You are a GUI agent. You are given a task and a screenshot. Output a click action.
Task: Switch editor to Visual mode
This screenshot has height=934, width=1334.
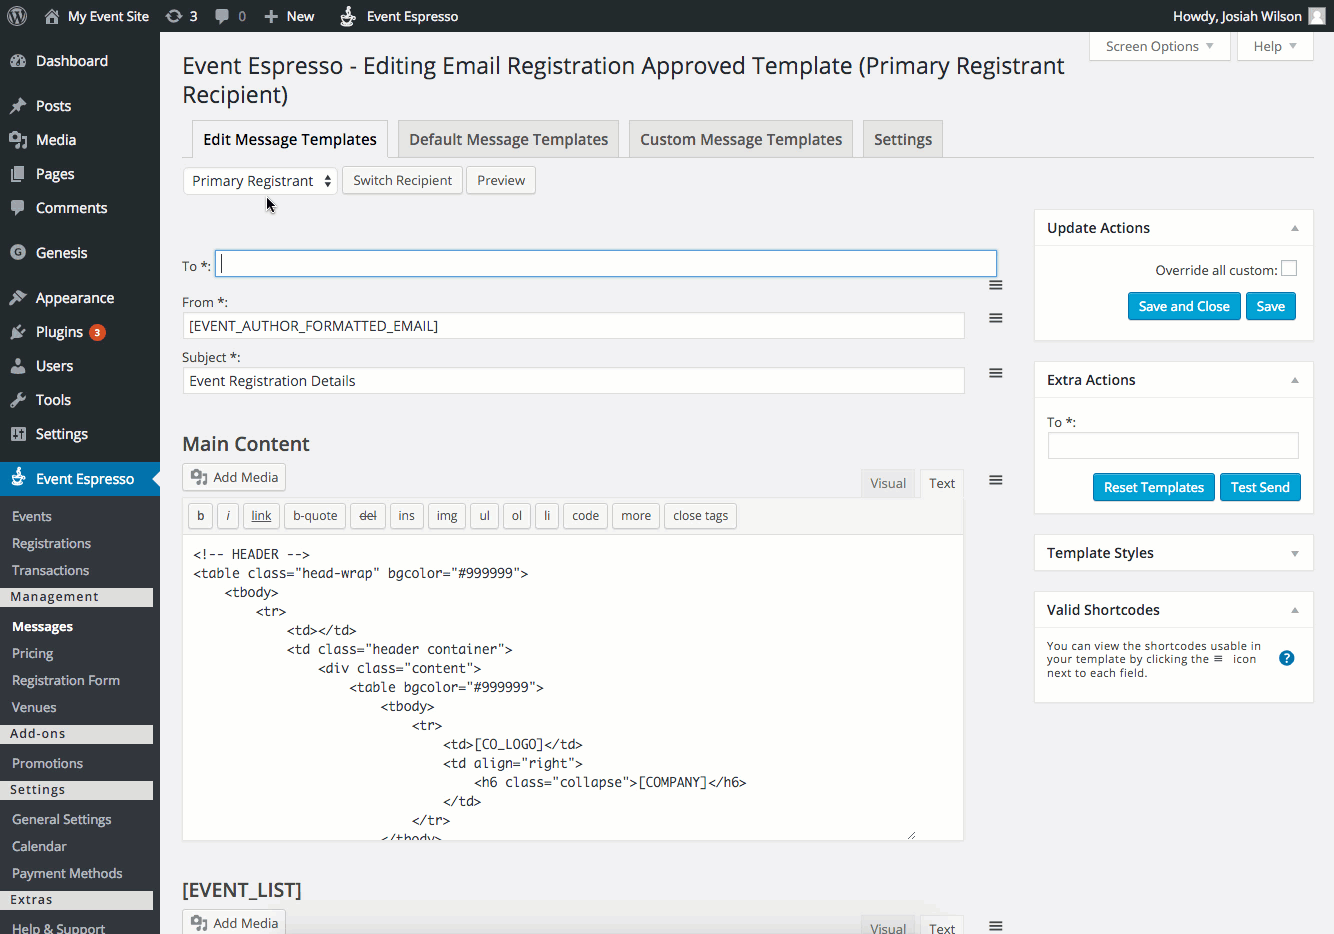click(887, 483)
